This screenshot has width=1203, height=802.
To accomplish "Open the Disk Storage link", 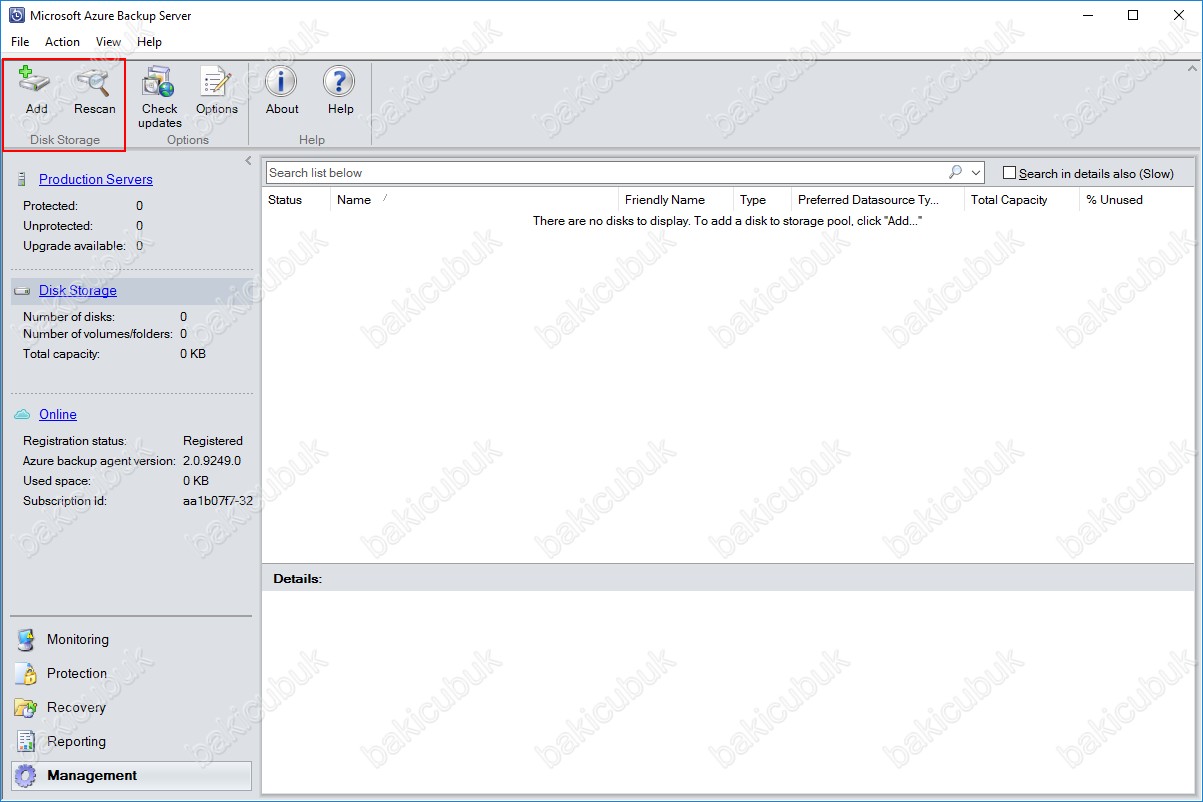I will coord(78,291).
